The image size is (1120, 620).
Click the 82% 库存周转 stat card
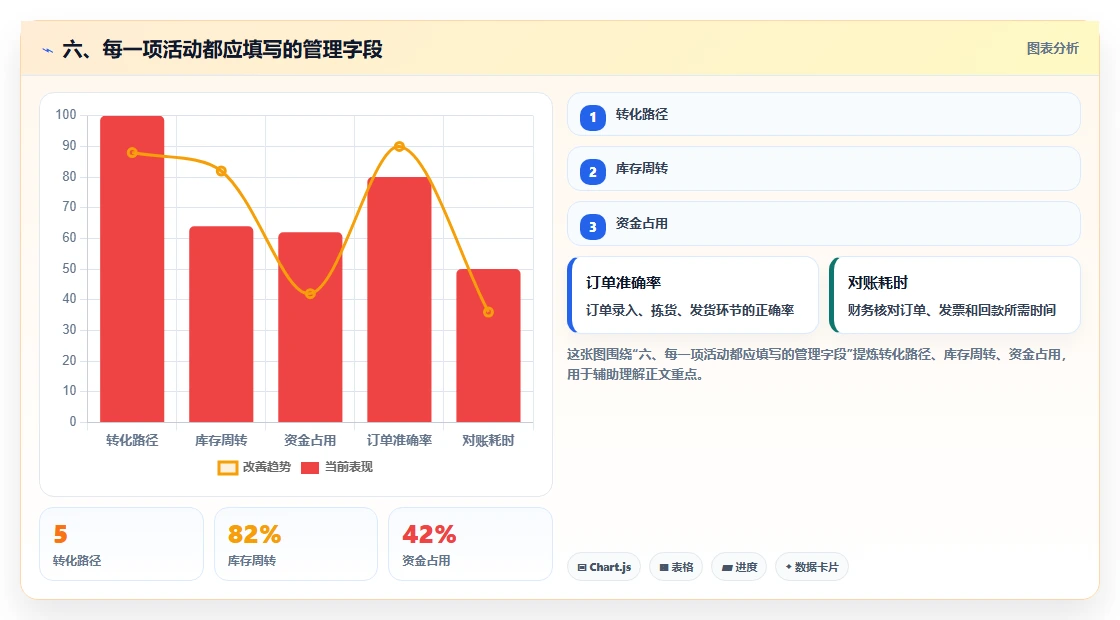point(296,544)
